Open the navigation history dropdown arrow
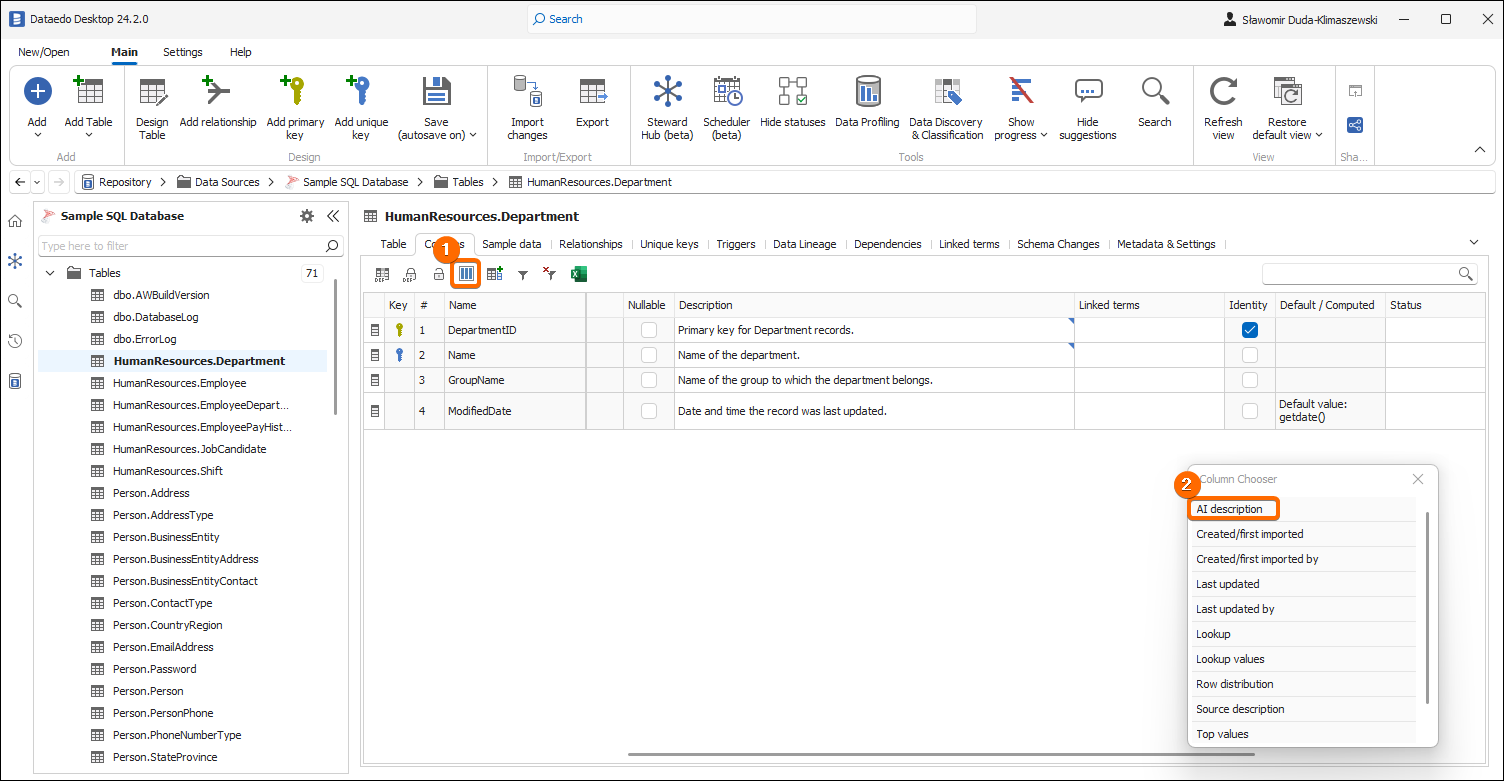 (x=37, y=182)
